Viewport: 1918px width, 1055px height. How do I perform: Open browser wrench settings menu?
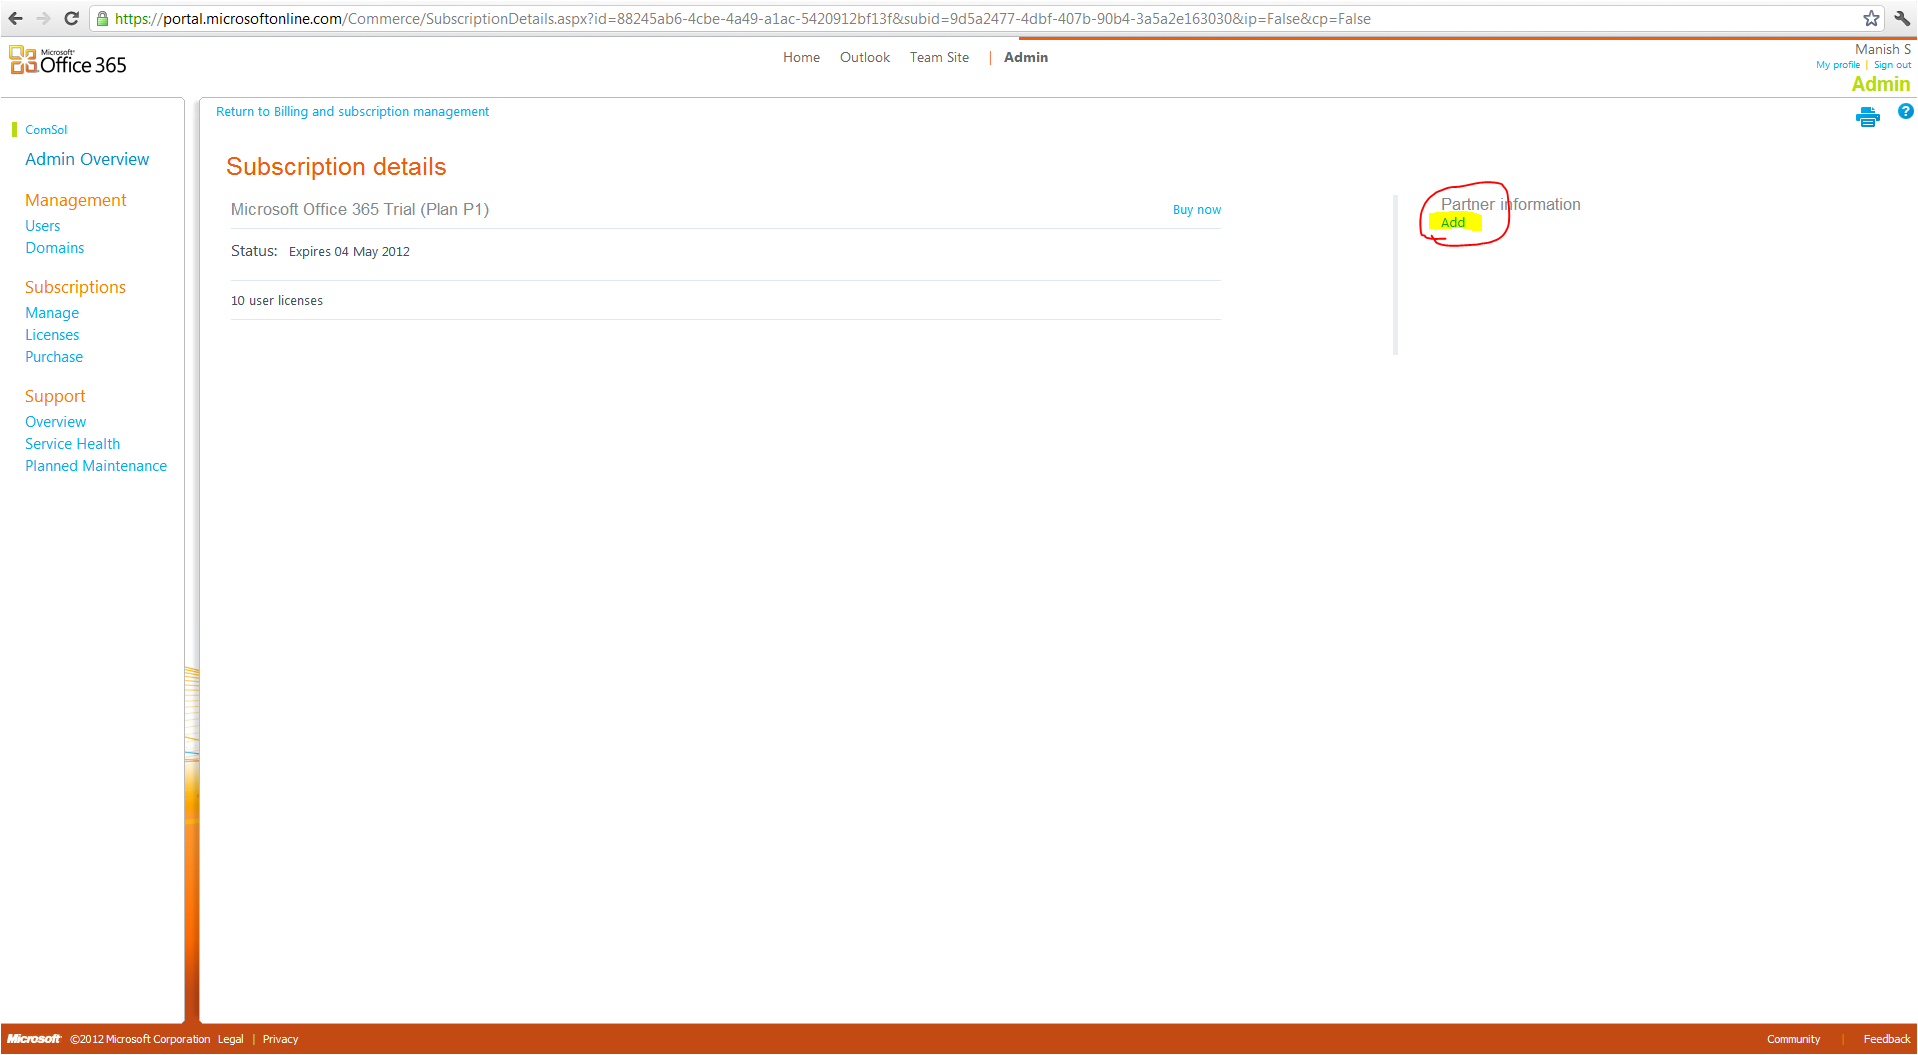coord(1901,18)
